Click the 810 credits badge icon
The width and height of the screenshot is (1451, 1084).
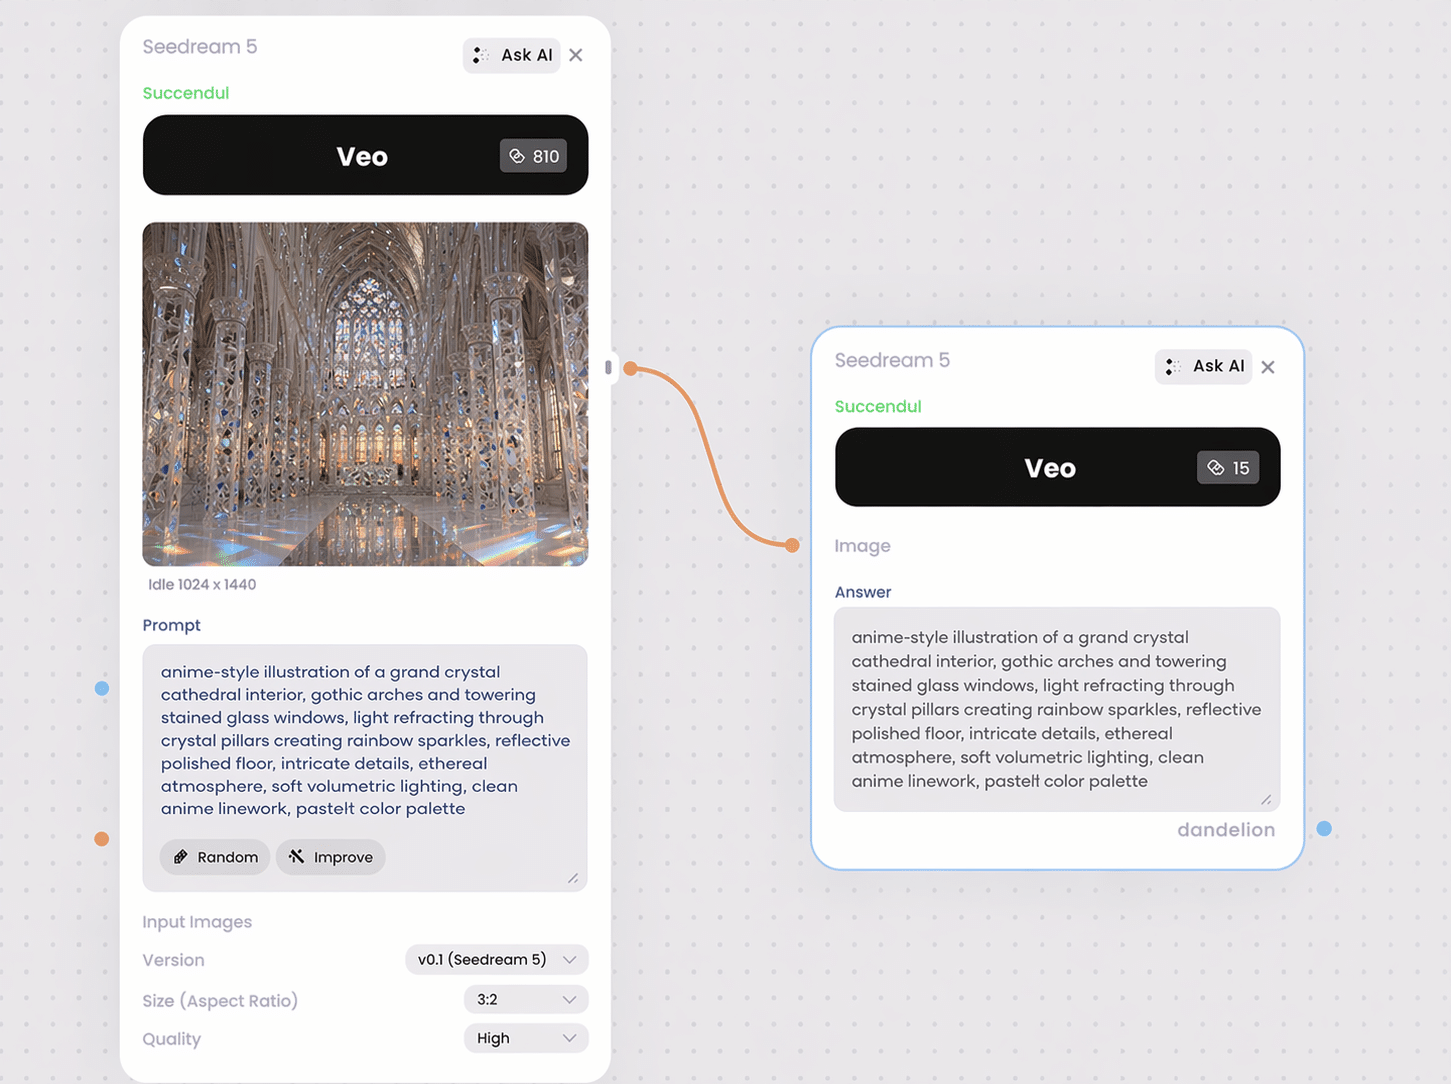(x=517, y=156)
